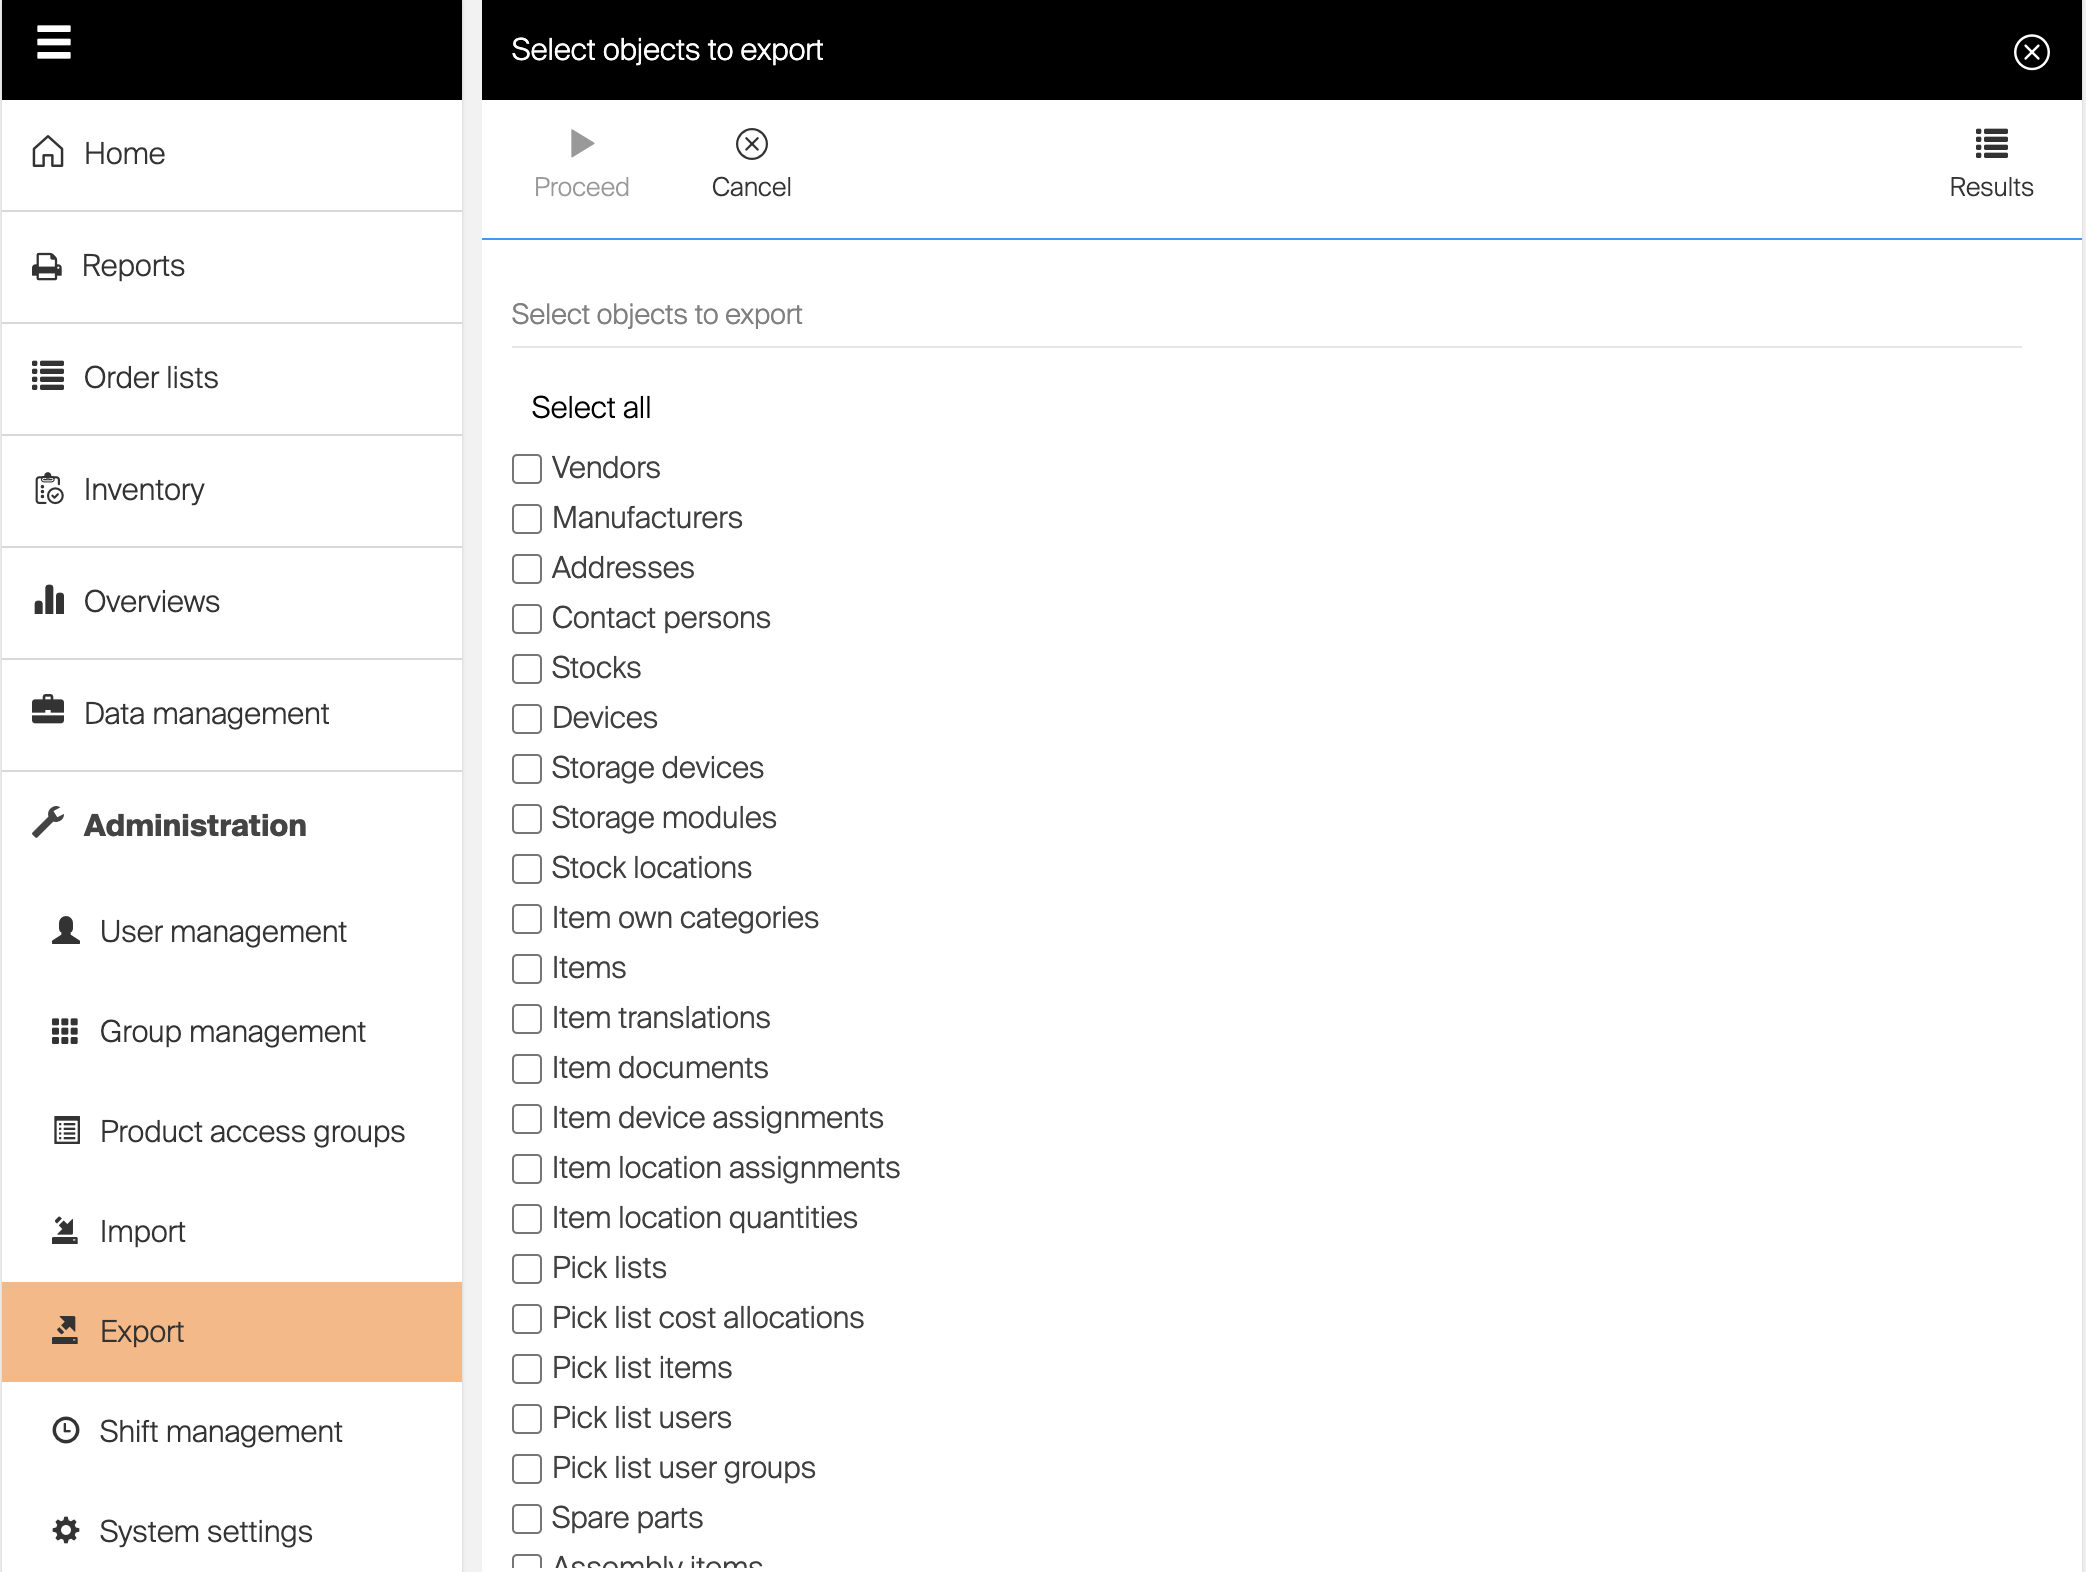
Task: Open the hamburger menu icon
Action: coord(54,43)
